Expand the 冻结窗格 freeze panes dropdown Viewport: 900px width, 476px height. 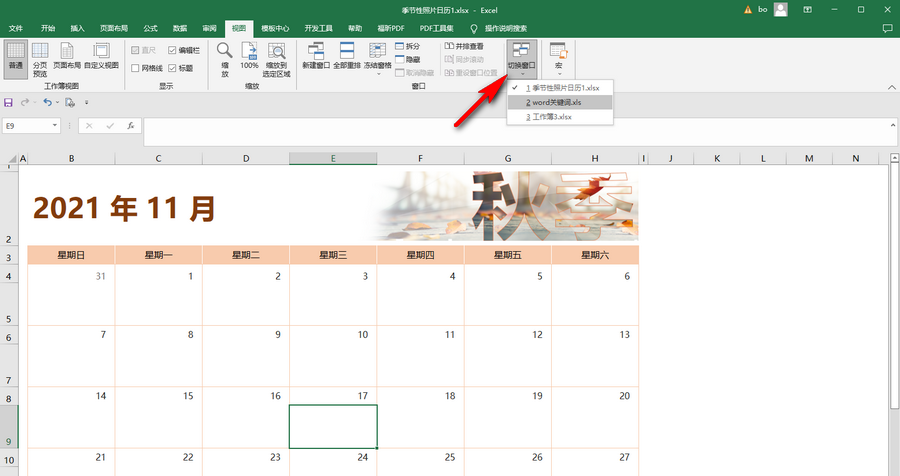coord(377,64)
